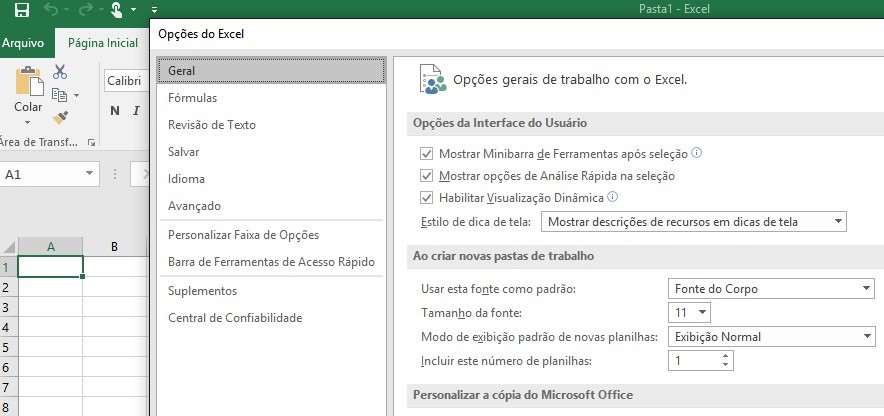Image resolution: width=884 pixels, height=416 pixels.
Task: Decrease the number of planilhas spinner
Action: coord(726,365)
